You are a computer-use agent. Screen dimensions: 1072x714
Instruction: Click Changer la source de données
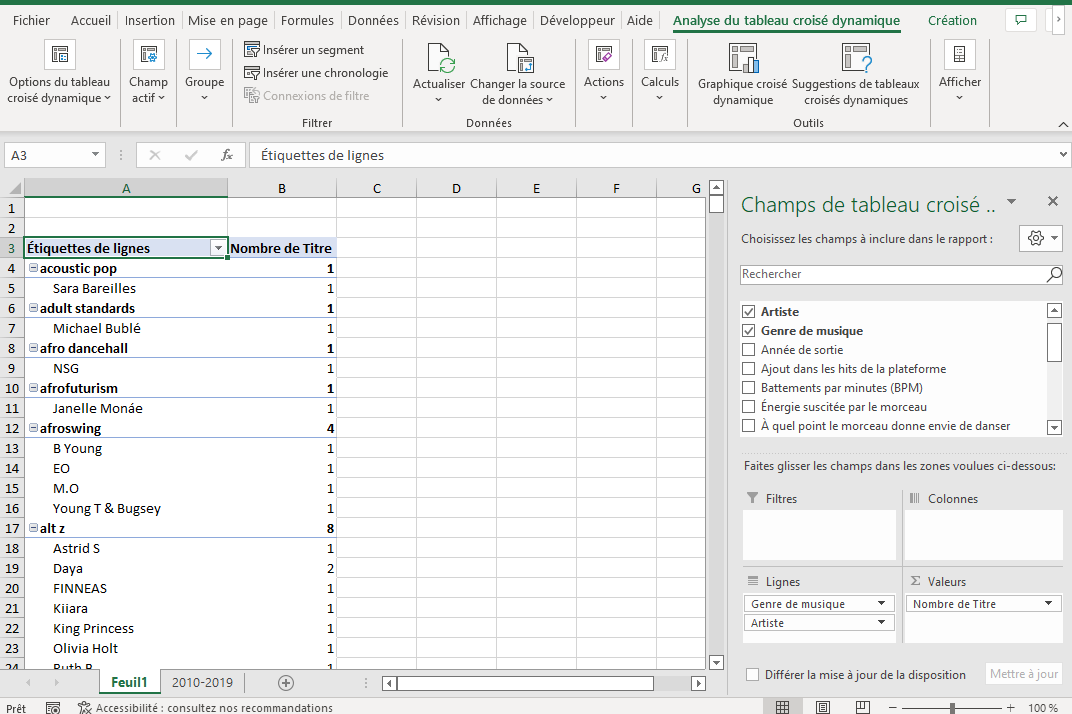[x=518, y=75]
